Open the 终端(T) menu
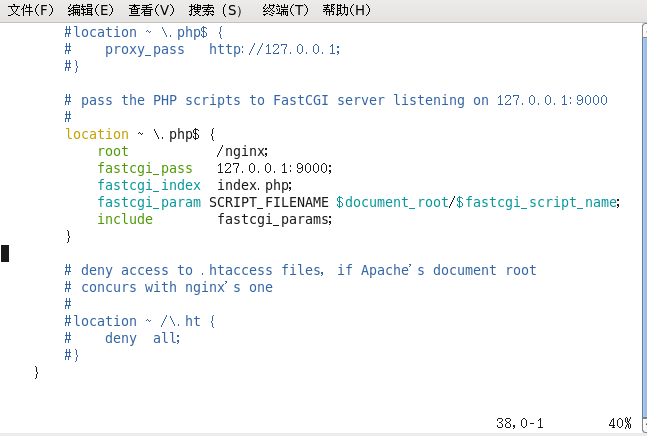Viewport: 647px width, 436px height. tap(286, 10)
